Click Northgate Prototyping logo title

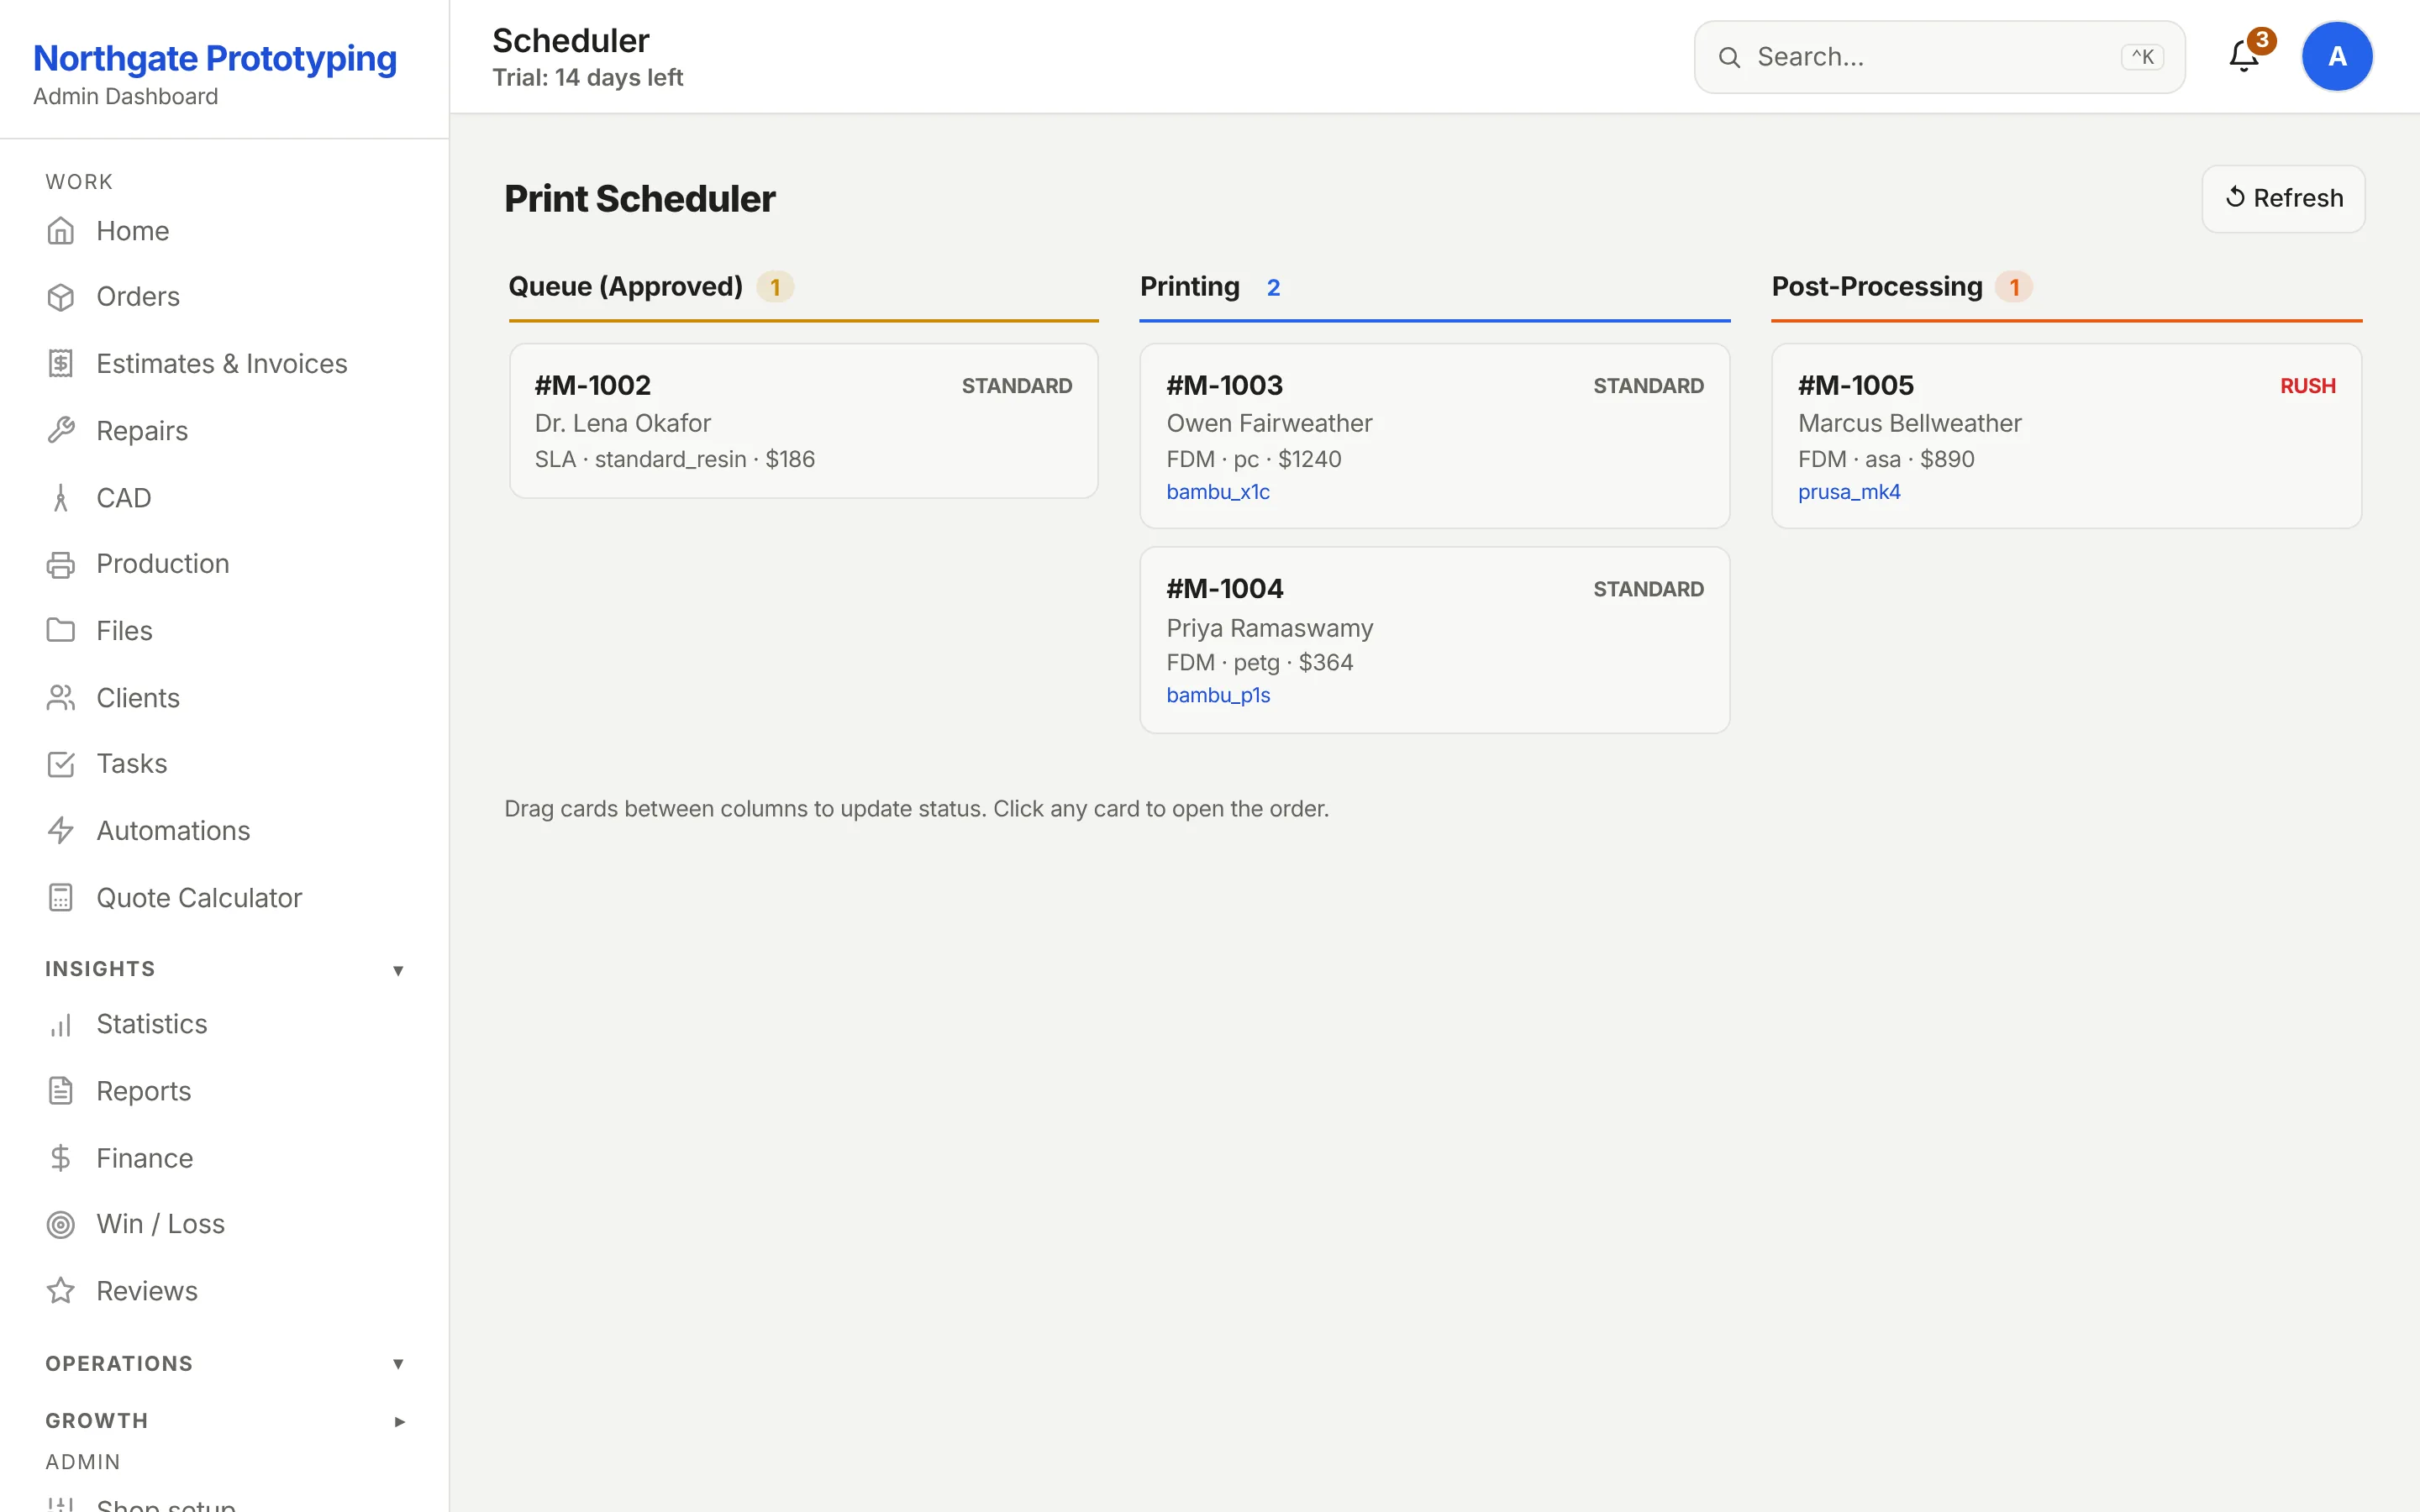pyautogui.click(x=215, y=58)
